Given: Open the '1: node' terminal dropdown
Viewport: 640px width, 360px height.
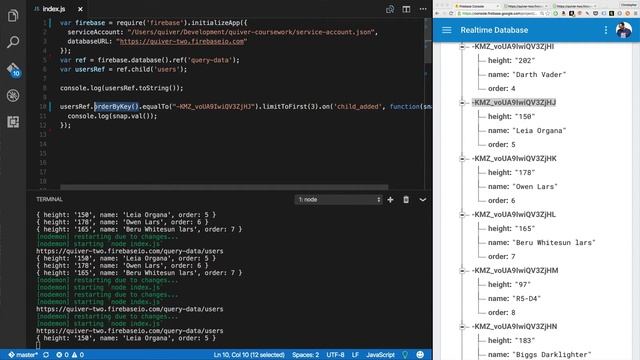Looking at the screenshot, I should pyautogui.click(x=338, y=200).
